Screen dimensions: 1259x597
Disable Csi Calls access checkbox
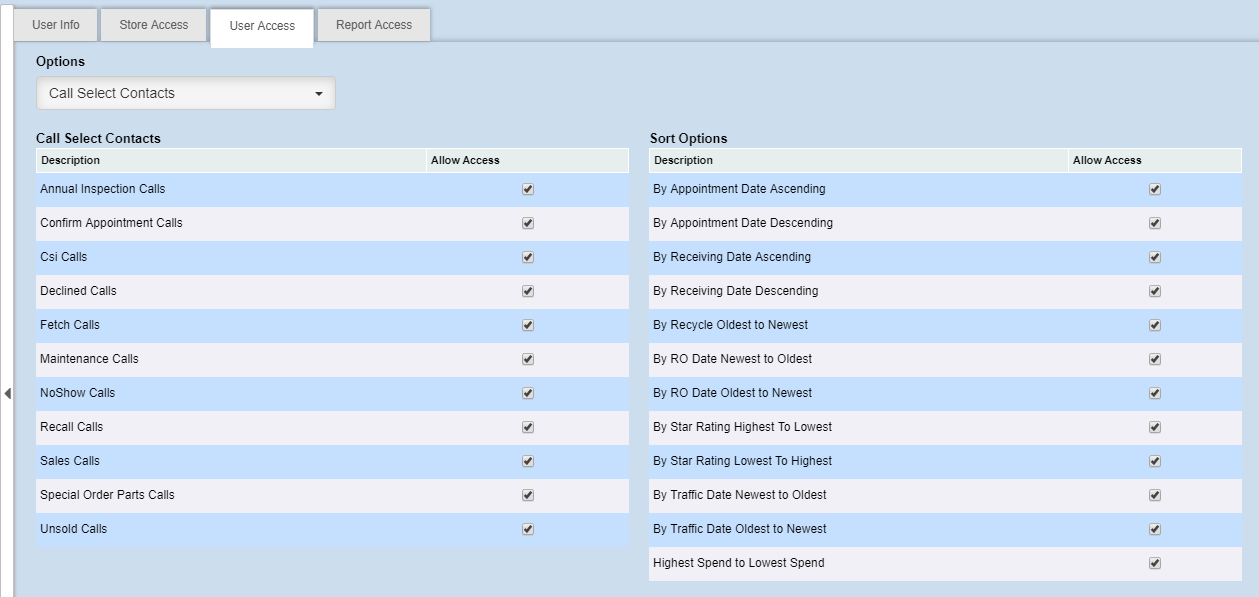pyautogui.click(x=528, y=257)
